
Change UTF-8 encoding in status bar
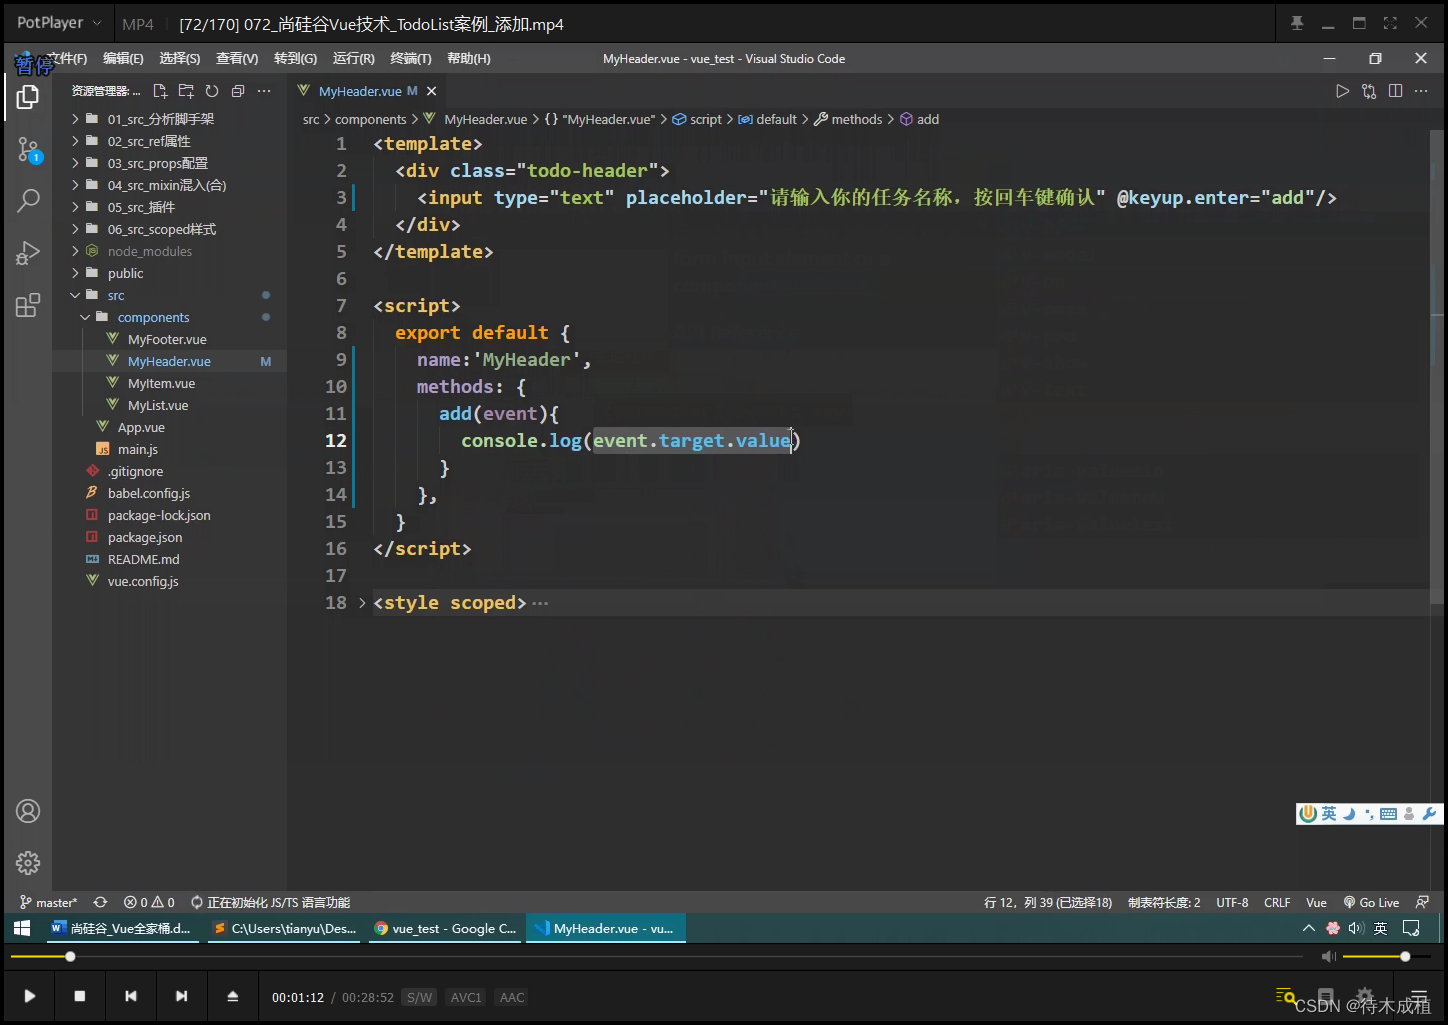click(1232, 902)
